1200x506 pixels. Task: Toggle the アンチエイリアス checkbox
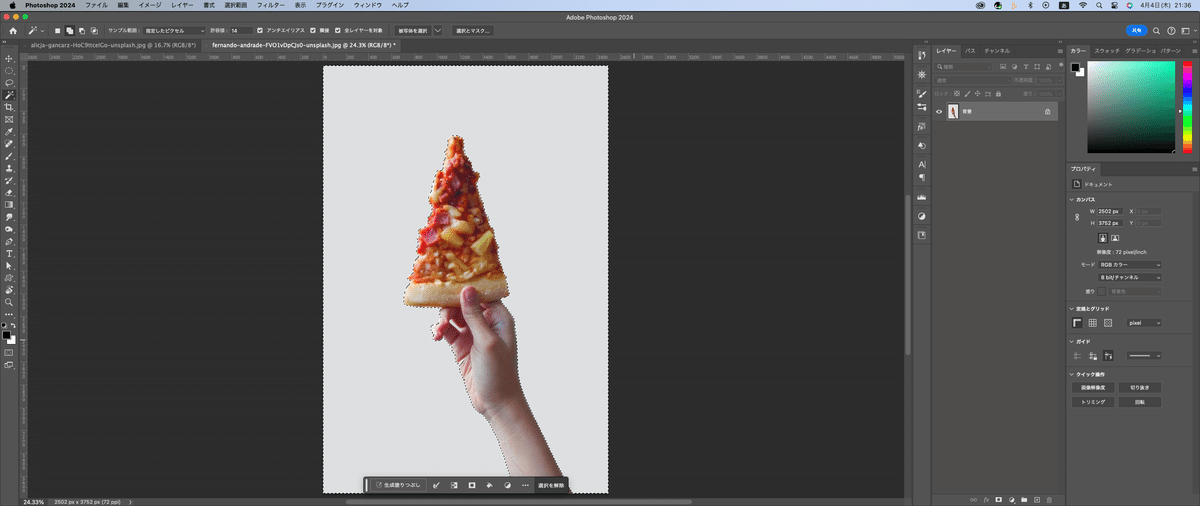[261, 31]
